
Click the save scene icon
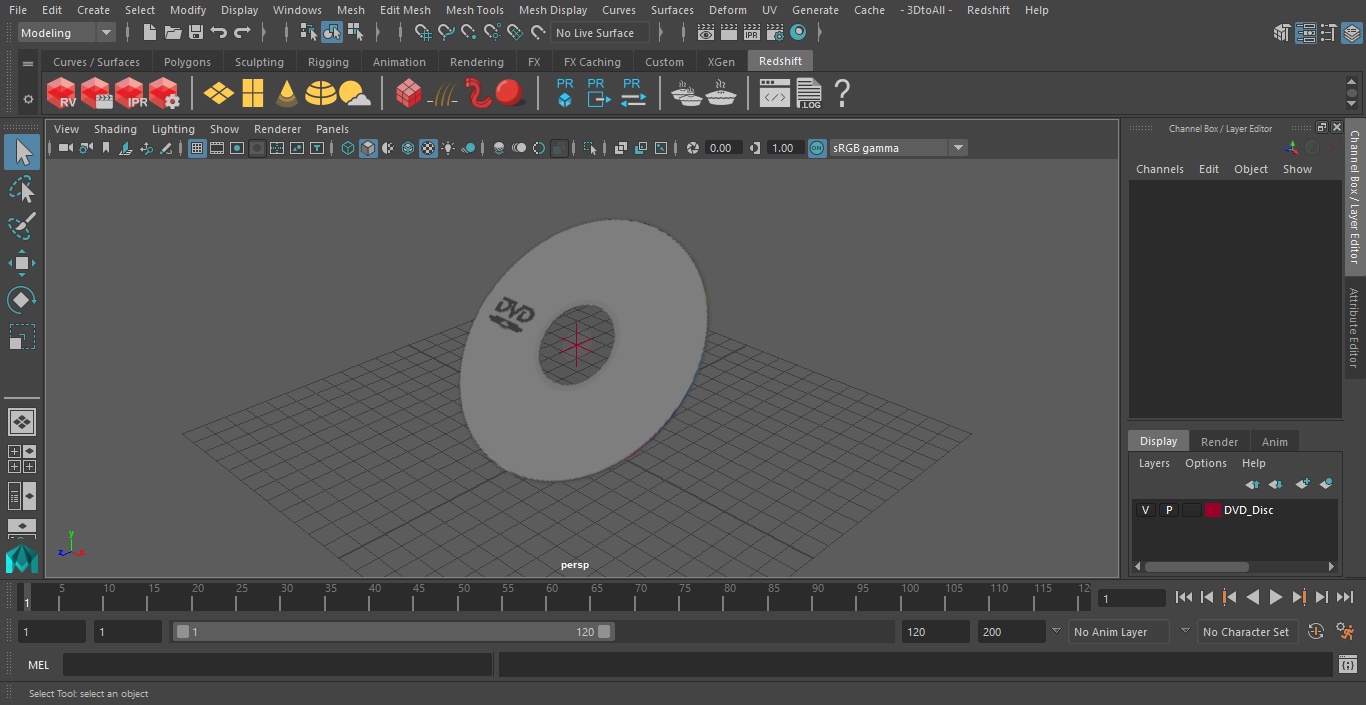click(195, 33)
